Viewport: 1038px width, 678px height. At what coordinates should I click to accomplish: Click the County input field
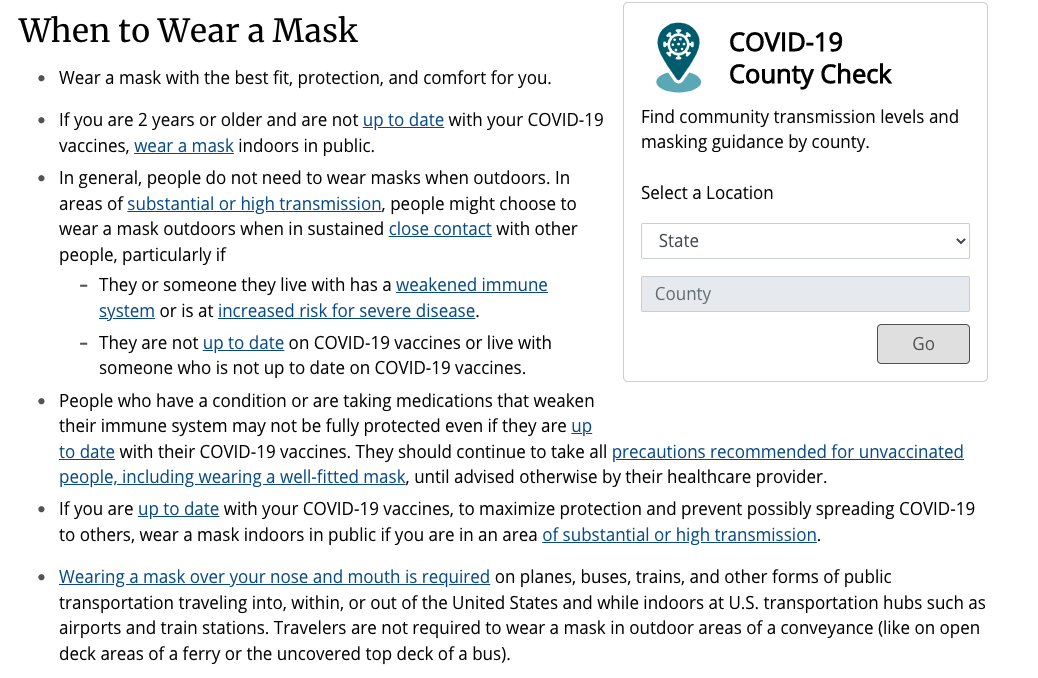click(x=805, y=294)
